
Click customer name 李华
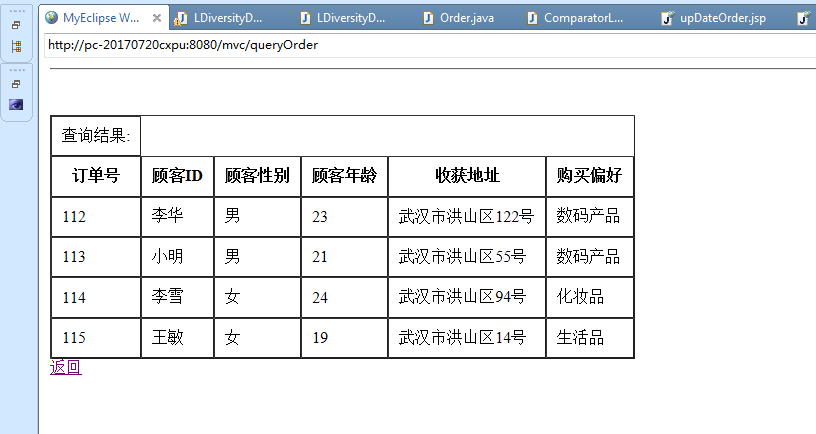[168, 215]
